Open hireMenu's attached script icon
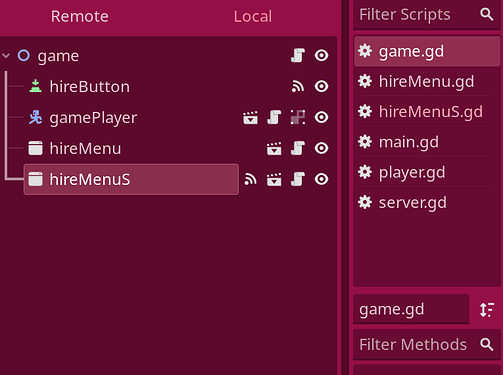 click(298, 148)
